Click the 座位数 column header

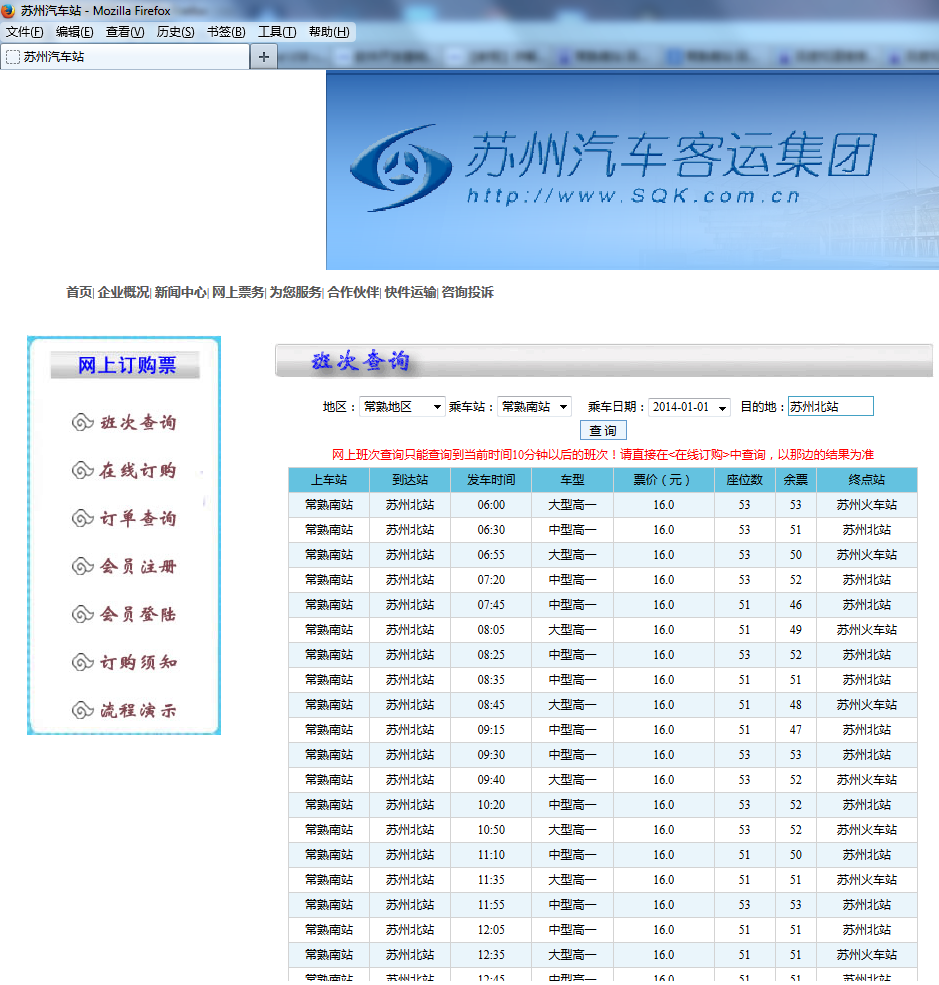coord(744,480)
